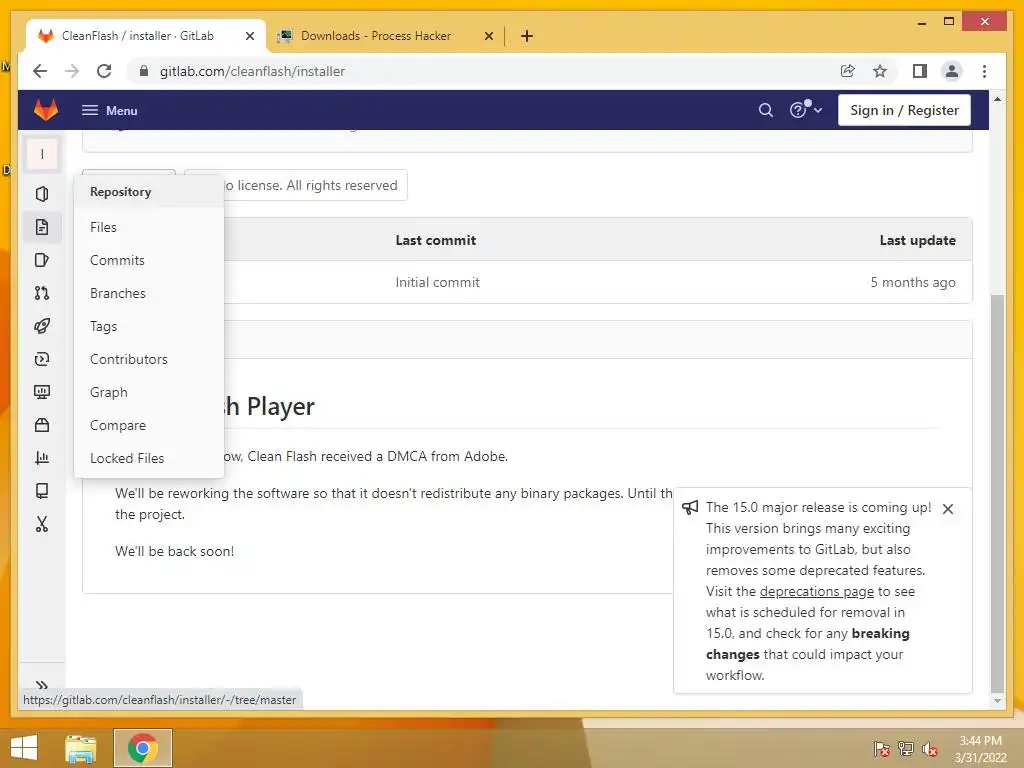The height and width of the screenshot is (768, 1024).
Task: Click the megaphone announcement icon
Action: 690,507
